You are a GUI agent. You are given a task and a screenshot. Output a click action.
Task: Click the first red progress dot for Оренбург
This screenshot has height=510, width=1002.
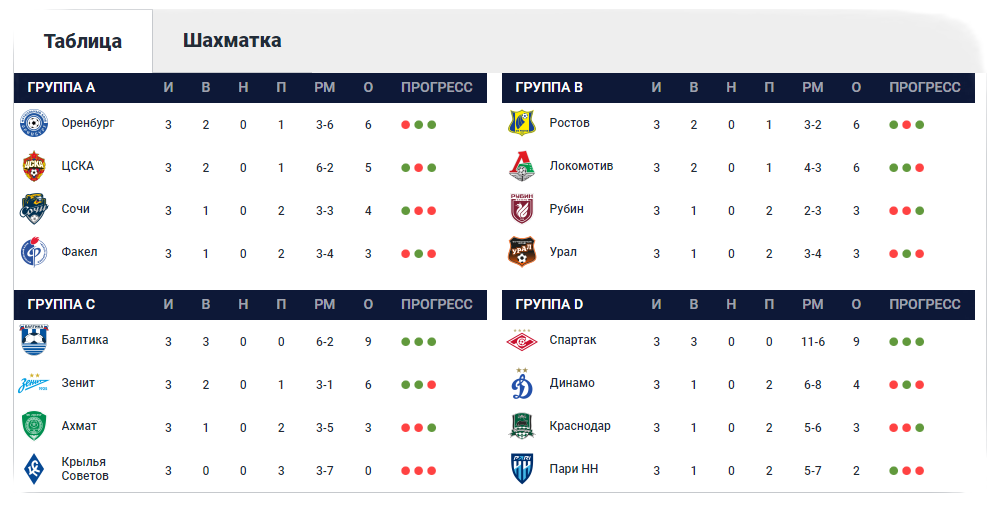pos(405,125)
